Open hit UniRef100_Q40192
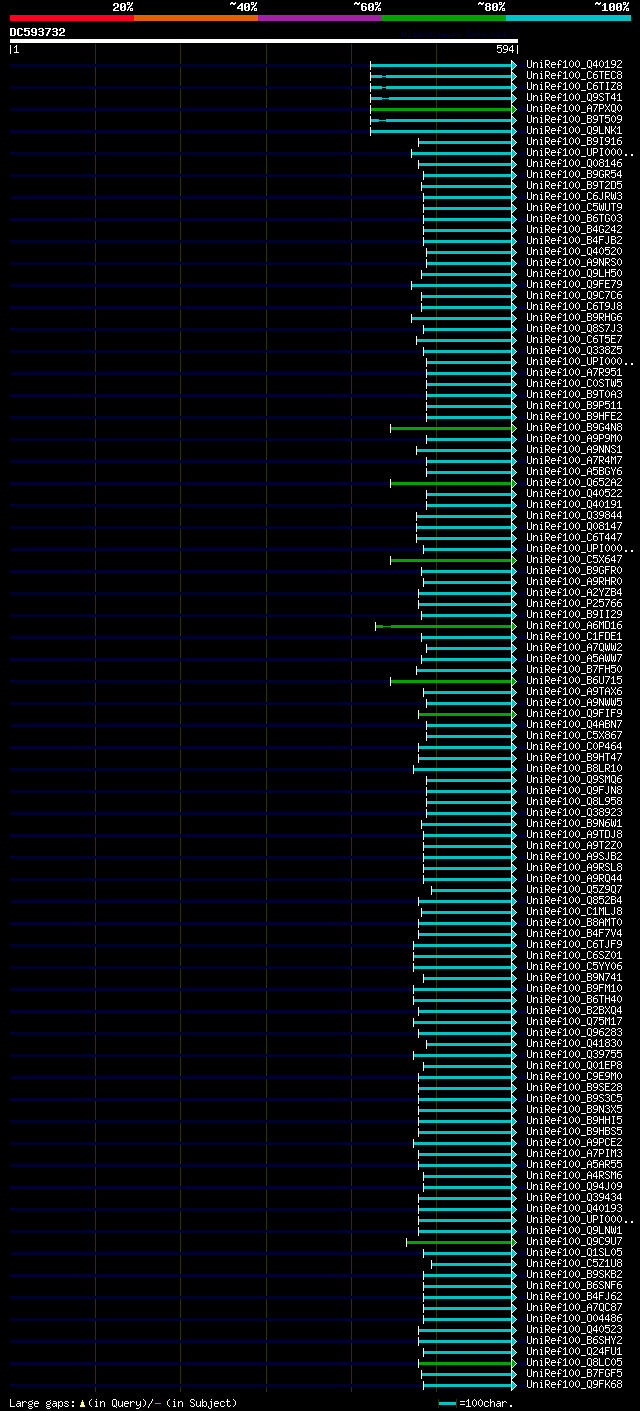The image size is (640, 1411). (x=574, y=64)
